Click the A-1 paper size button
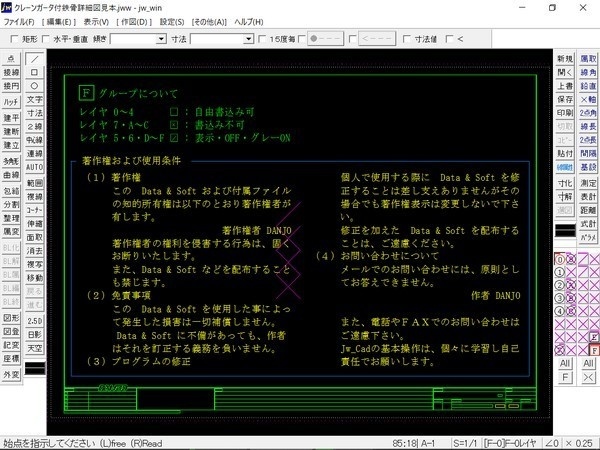Image resolution: width=600 pixels, height=450 pixels. tap(427, 443)
